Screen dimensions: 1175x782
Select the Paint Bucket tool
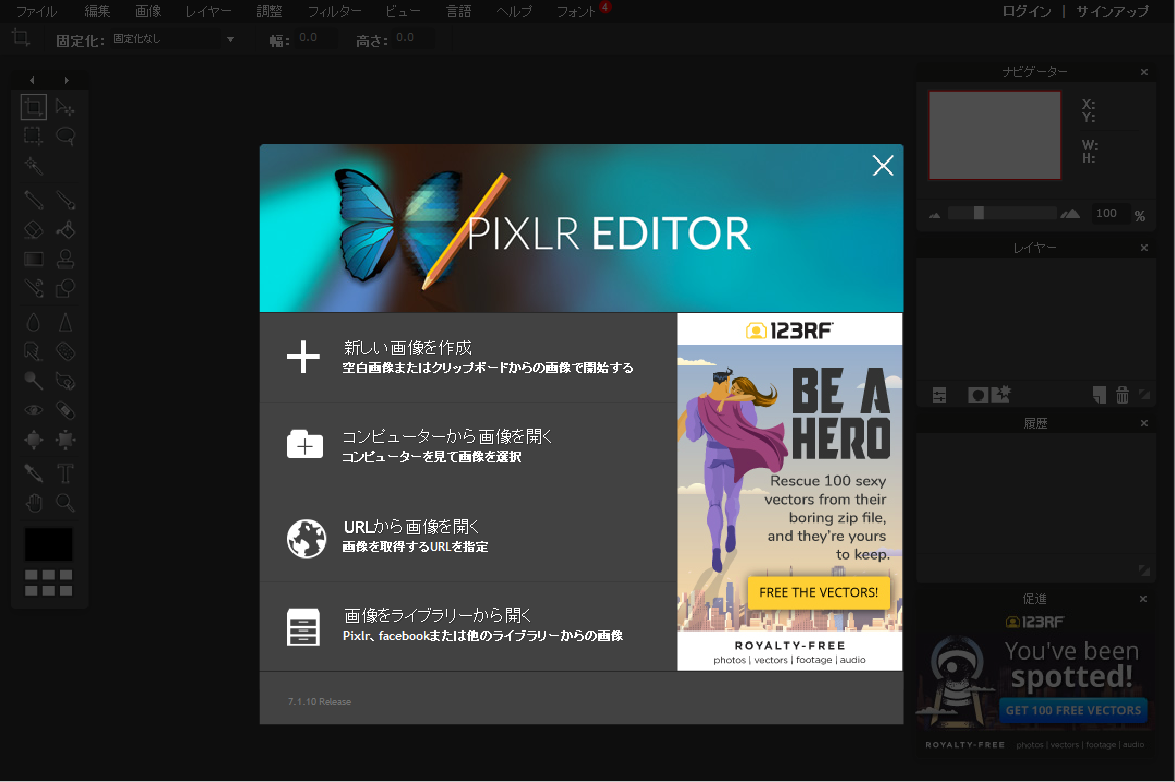point(66,230)
